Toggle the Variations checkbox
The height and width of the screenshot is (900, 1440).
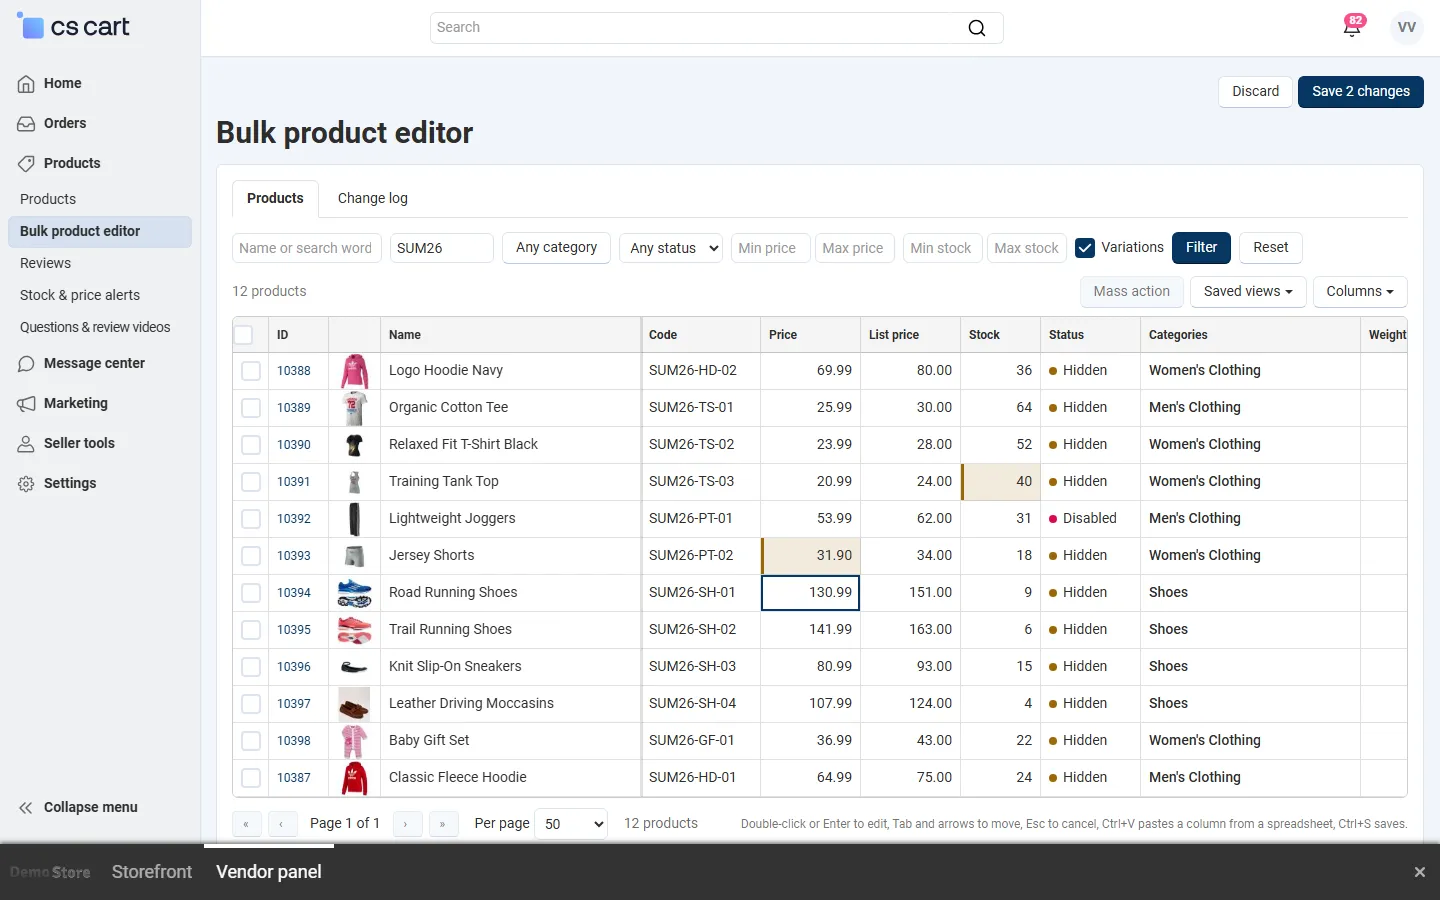coord(1085,248)
